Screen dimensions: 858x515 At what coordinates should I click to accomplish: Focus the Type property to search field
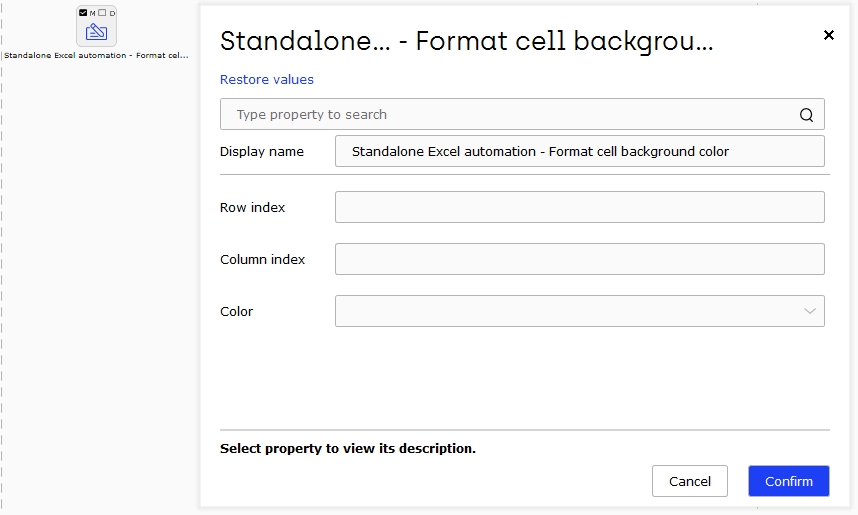point(522,114)
